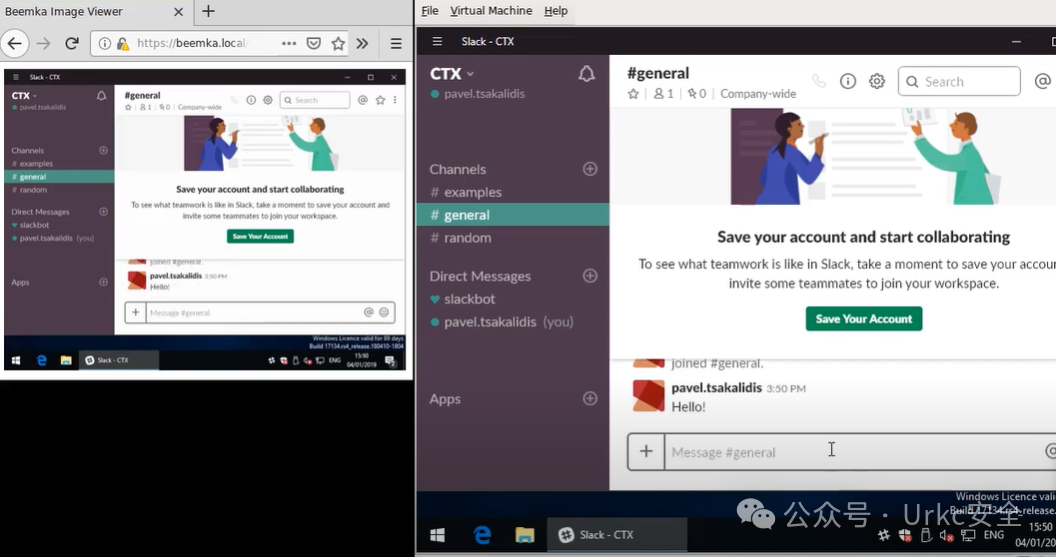Open channel settings gear in VM Slack

coord(877,81)
